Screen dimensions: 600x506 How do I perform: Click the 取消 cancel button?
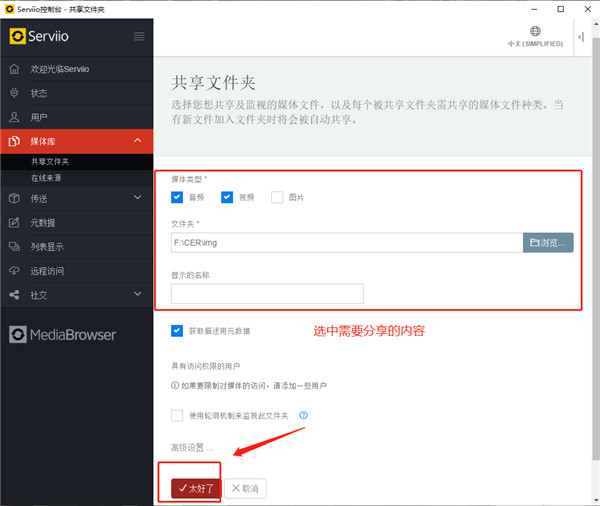[x=245, y=488]
